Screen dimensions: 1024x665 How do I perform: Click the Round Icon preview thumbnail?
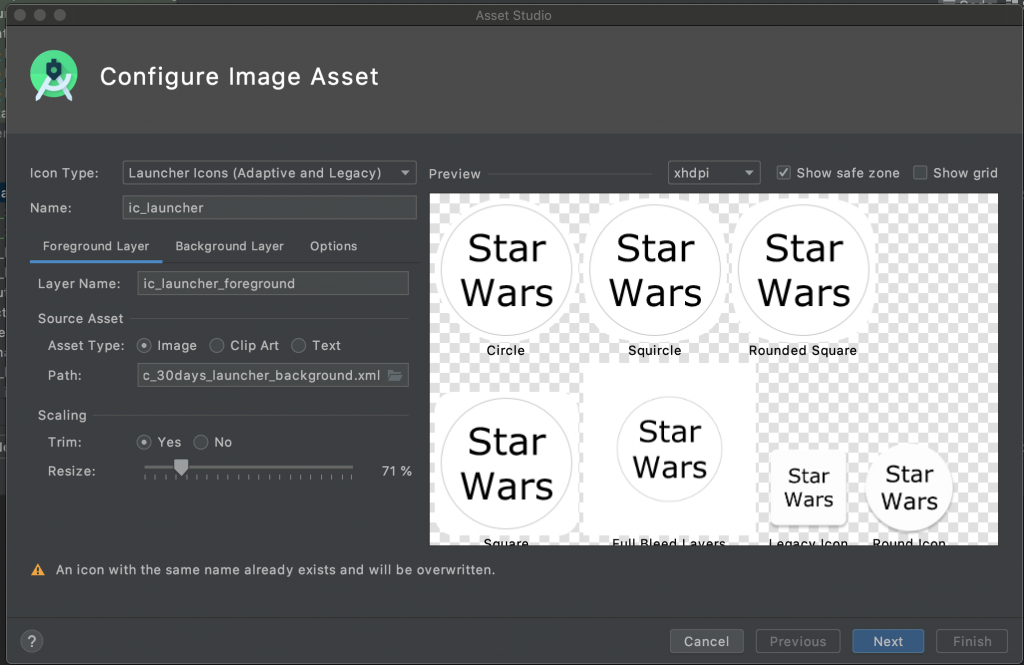coord(909,488)
